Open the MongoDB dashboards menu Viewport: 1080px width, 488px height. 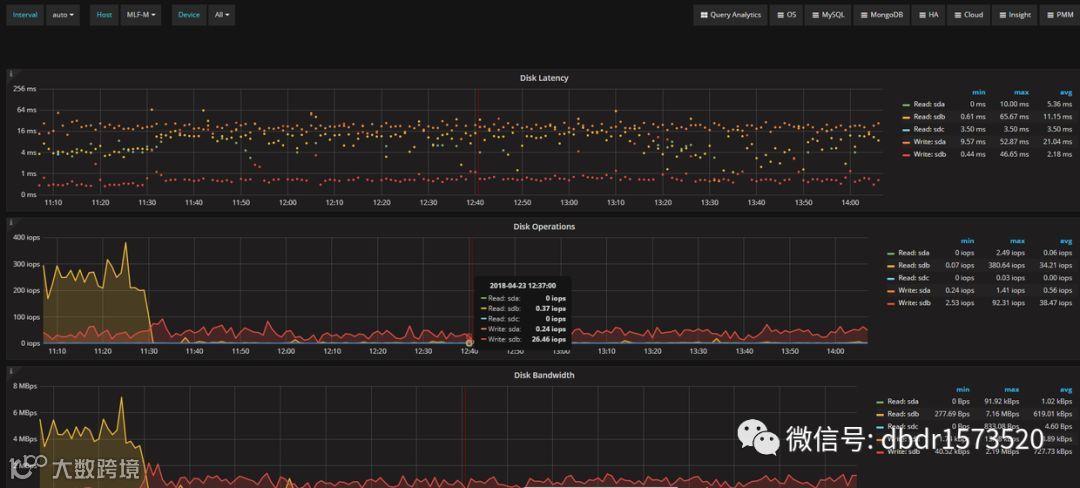882,14
